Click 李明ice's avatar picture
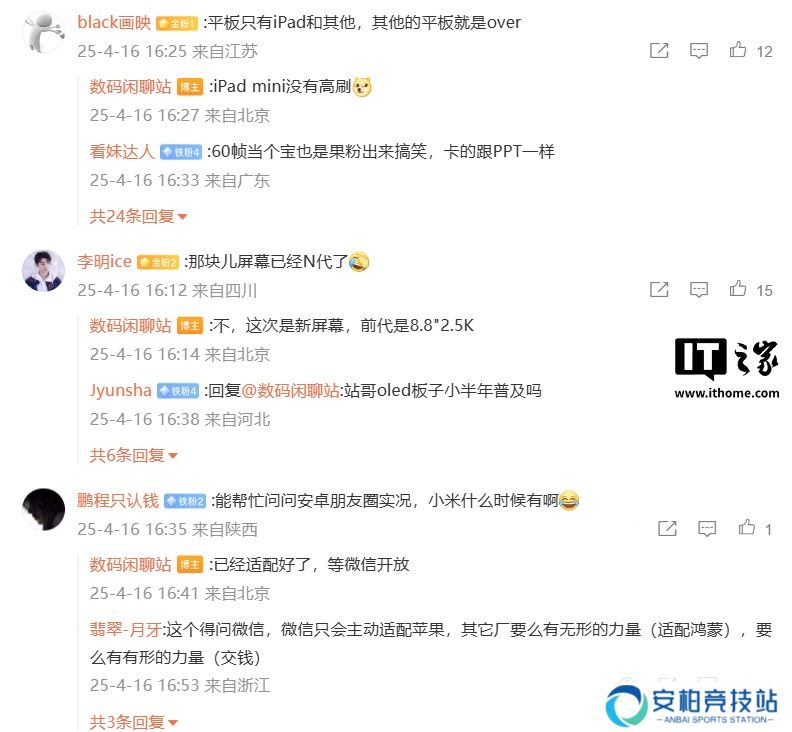This screenshot has height=732, width=792. [43, 271]
